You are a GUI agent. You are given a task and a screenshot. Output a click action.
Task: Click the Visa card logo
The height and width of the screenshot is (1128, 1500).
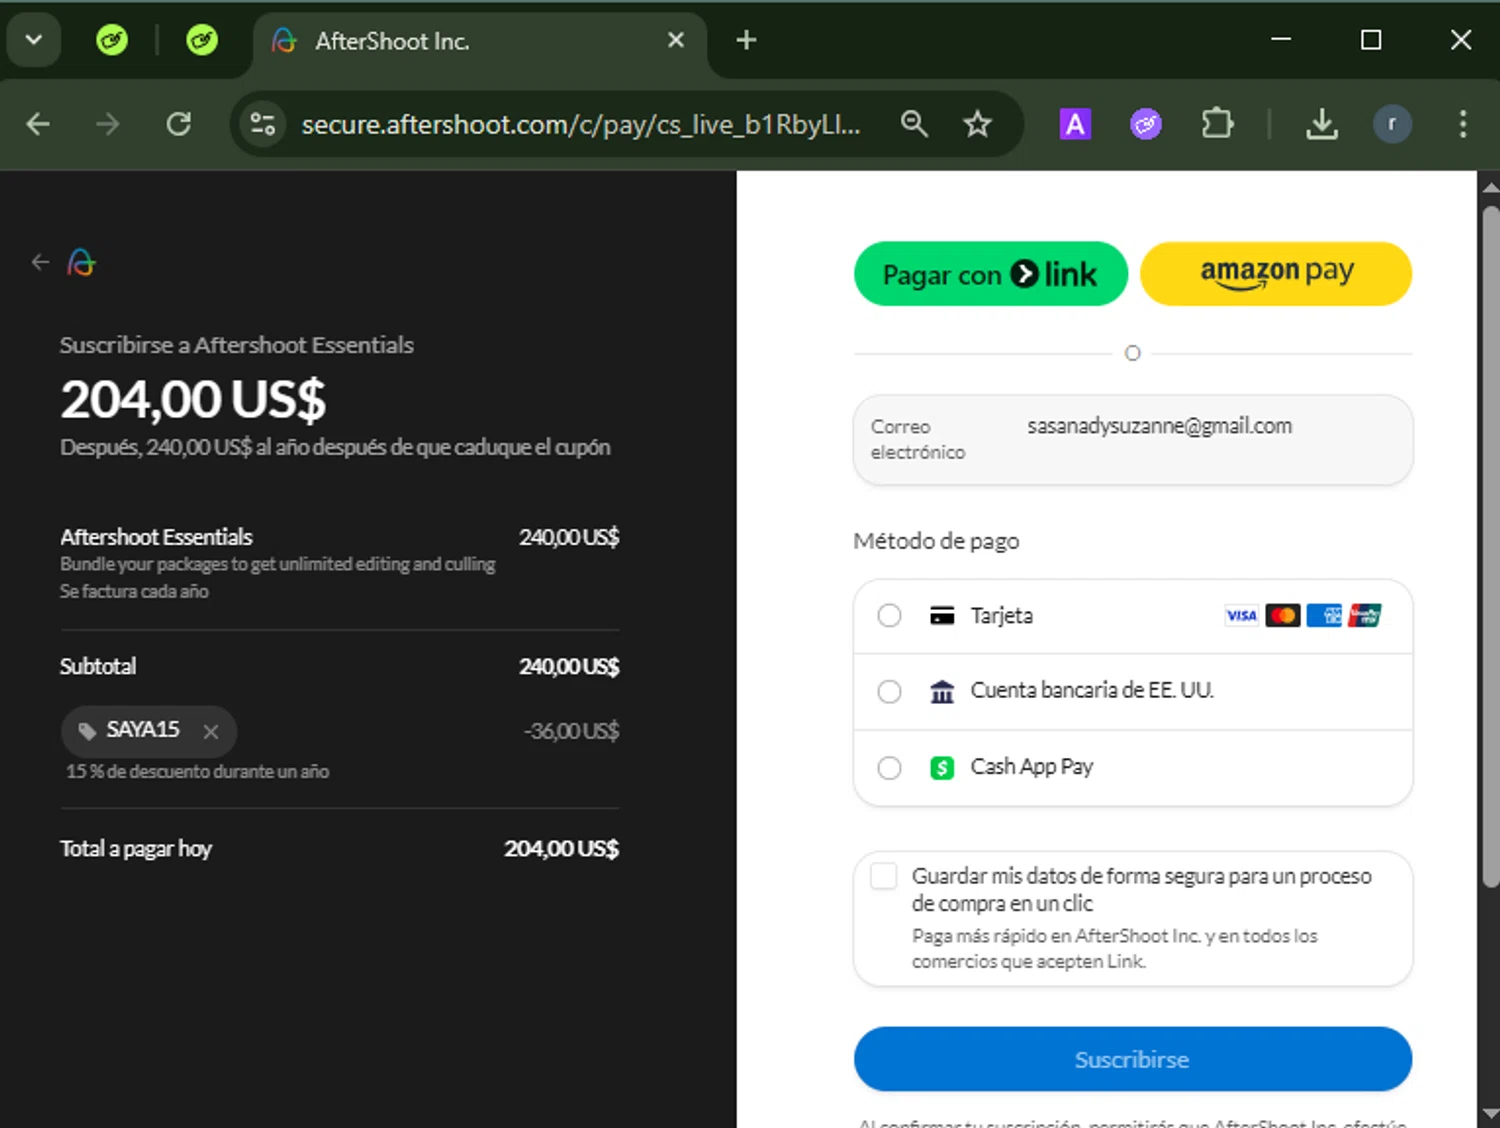(1241, 615)
